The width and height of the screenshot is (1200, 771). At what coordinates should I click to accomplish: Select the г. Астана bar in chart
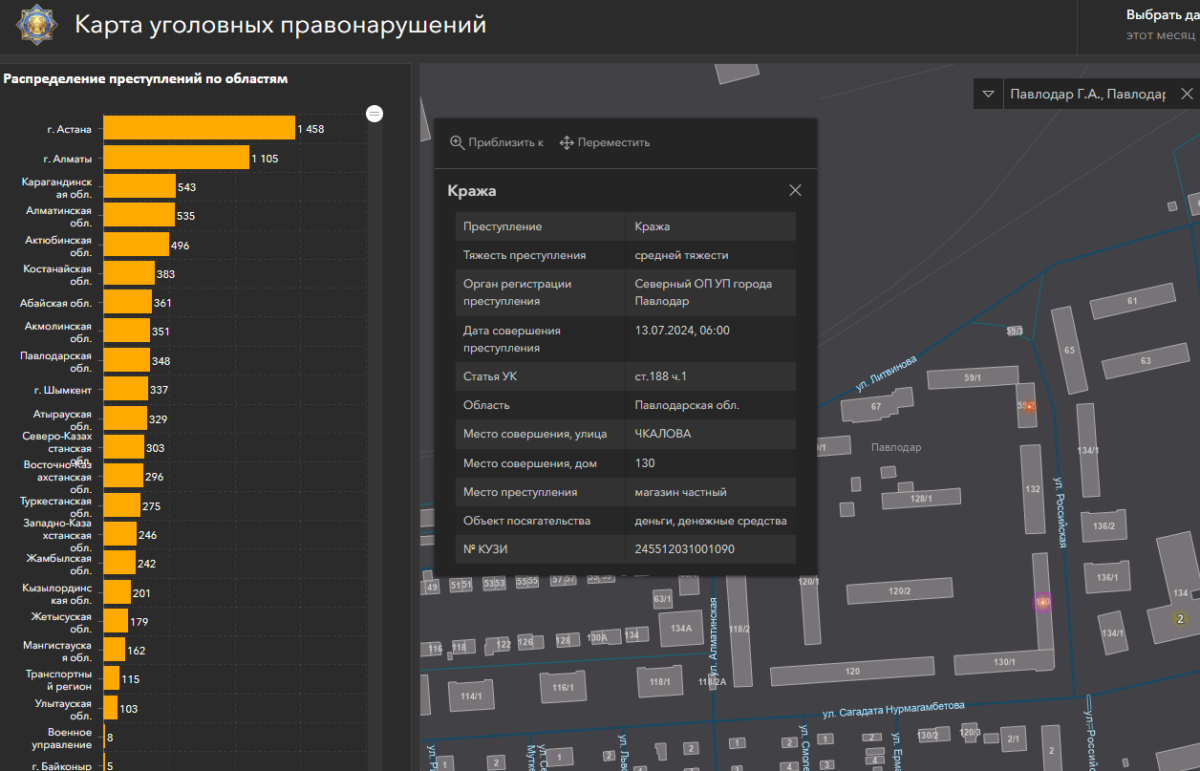pos(199,128)
